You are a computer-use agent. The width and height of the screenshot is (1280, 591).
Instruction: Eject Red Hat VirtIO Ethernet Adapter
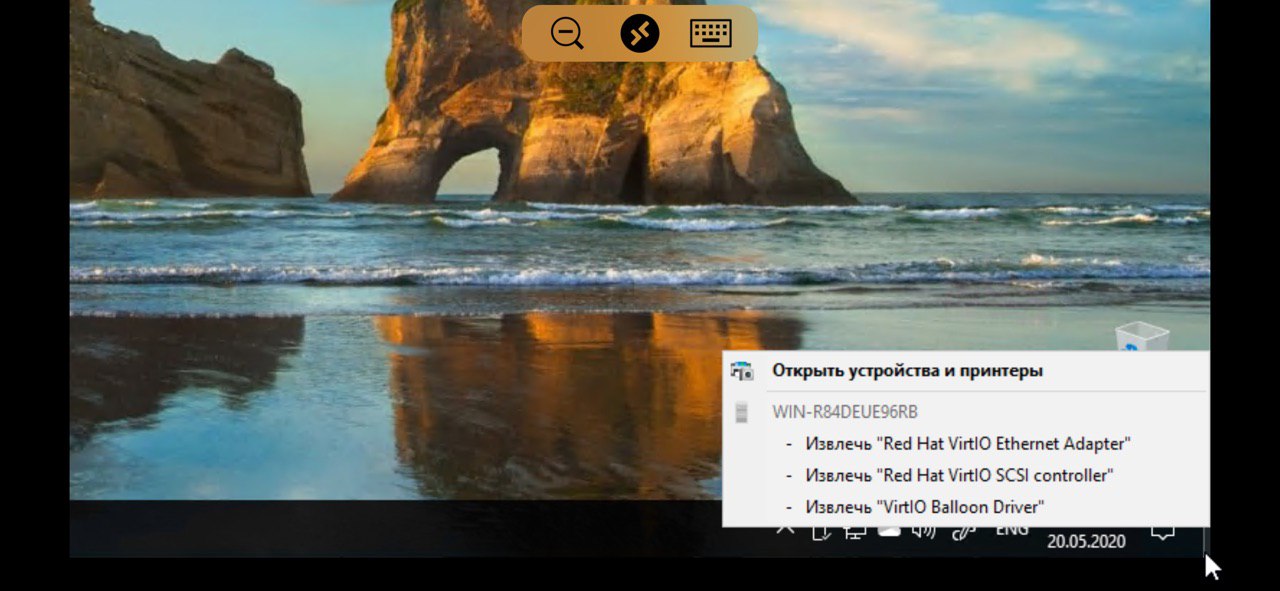tap(966, 443)
